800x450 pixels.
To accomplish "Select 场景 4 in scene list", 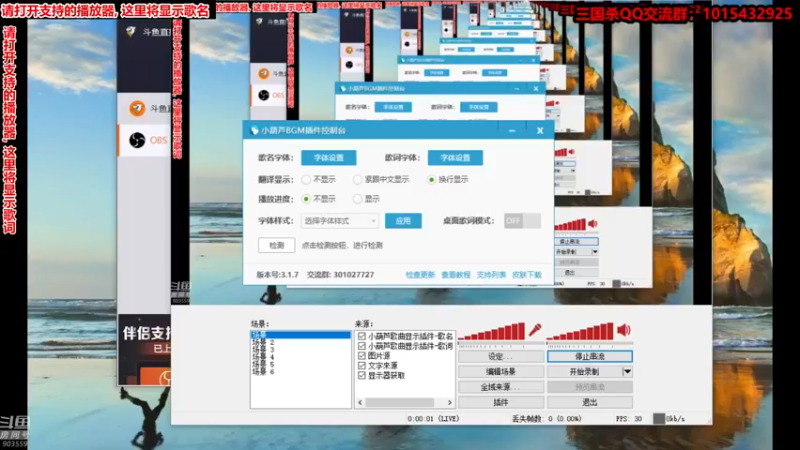I will [x=263, y=357].
